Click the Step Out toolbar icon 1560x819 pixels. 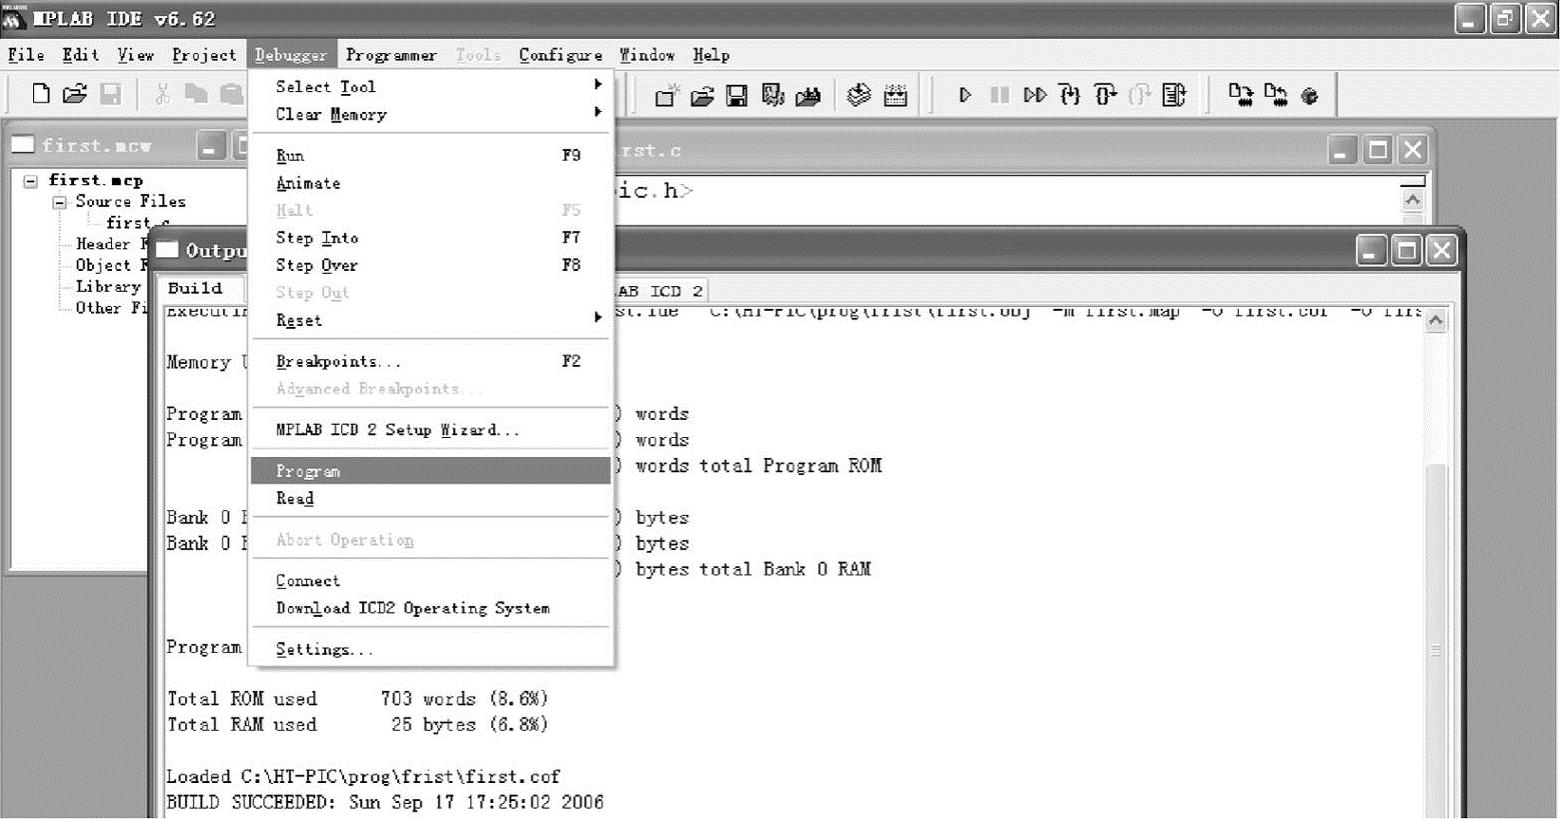[x=1139, y=95]
